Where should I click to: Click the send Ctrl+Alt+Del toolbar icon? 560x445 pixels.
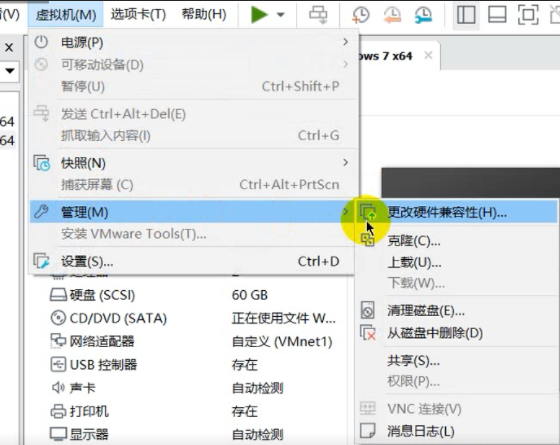coord(318,15)
